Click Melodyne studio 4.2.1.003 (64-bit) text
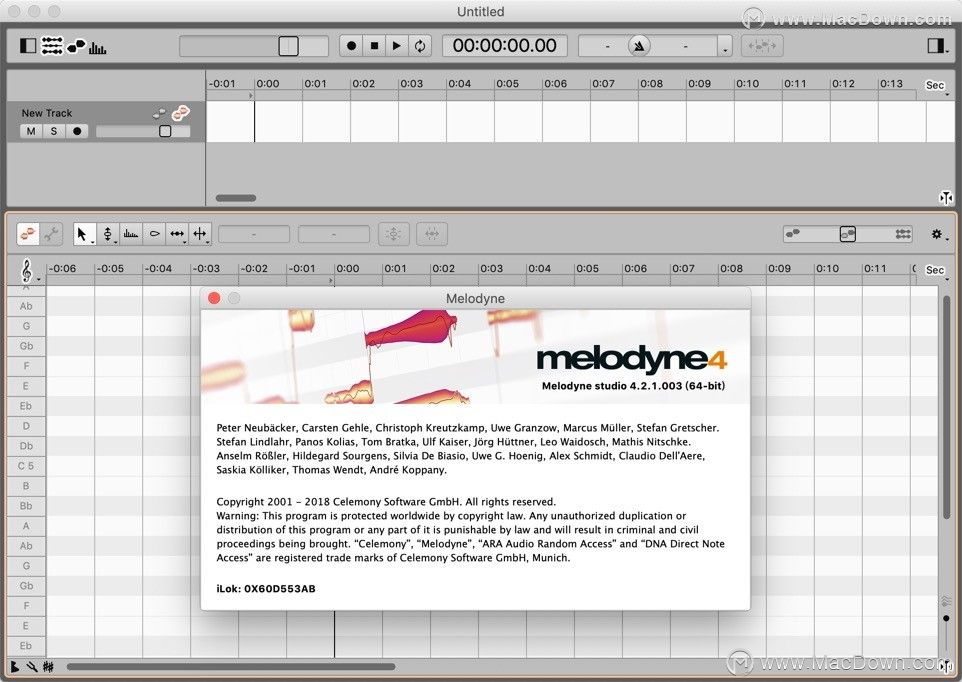This screenshot has width=962, height=682. [633, 386]
